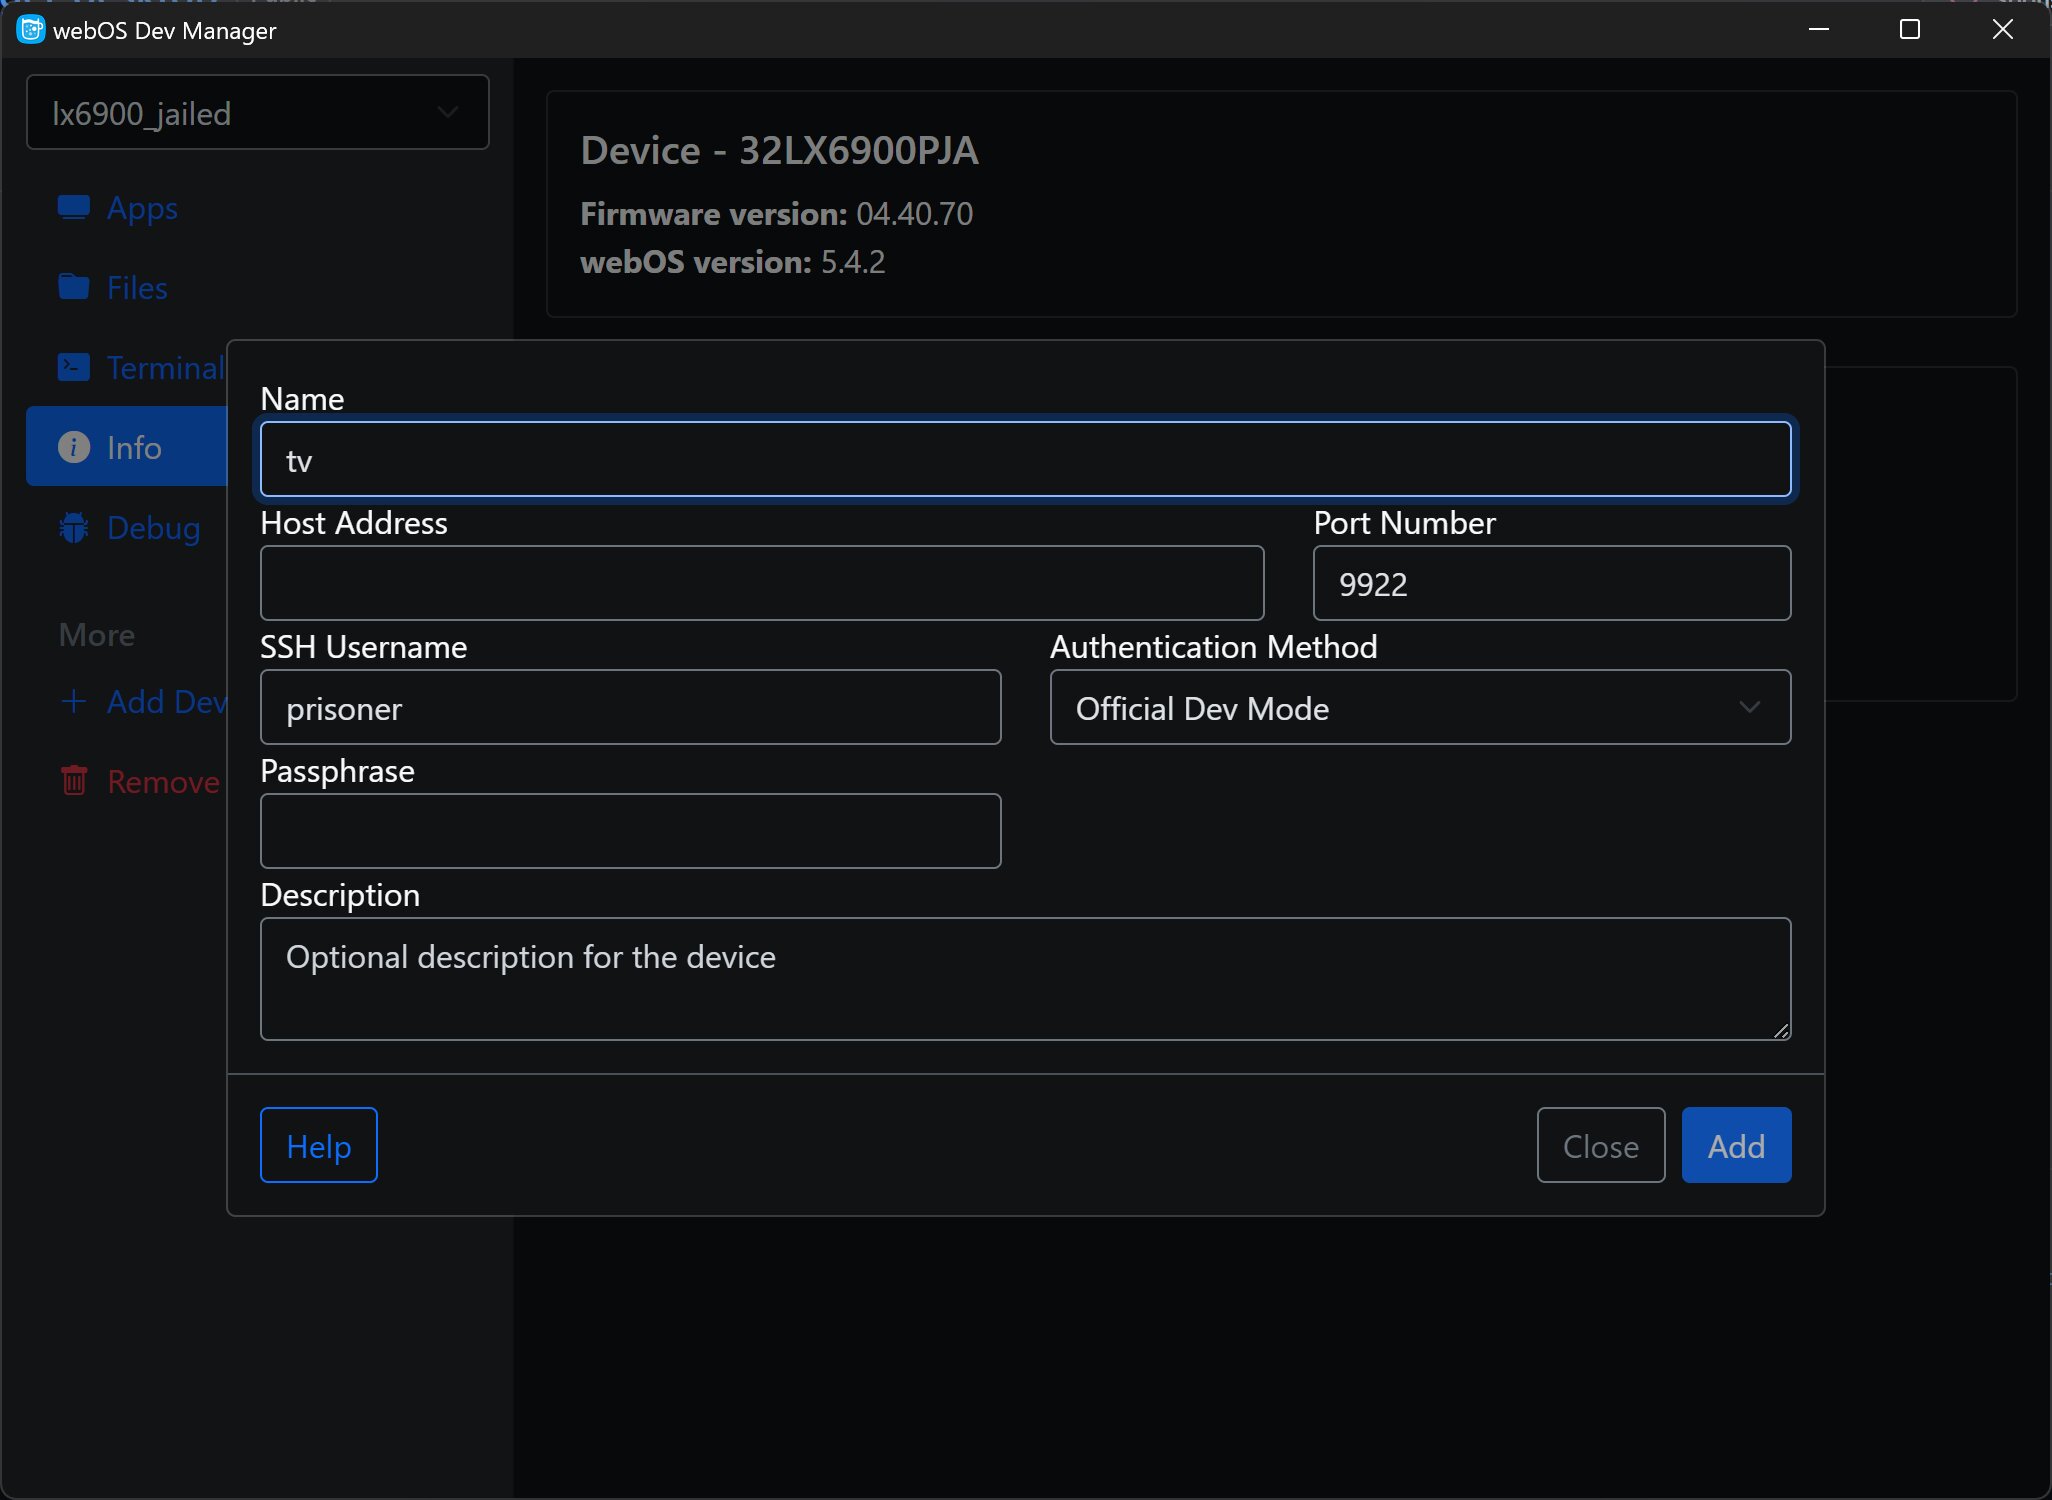Click the Description textarea resize handle

(x=1781, y=1031)
